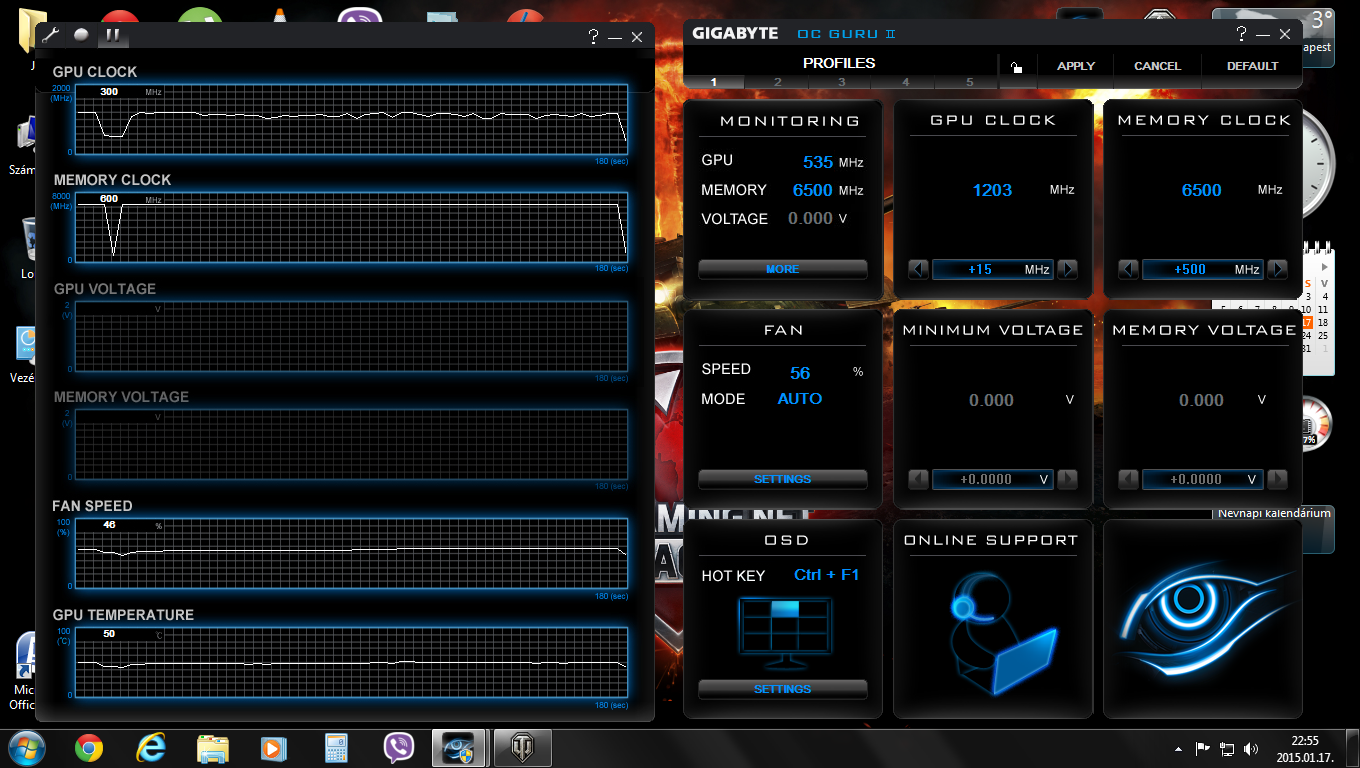
Task: Open help in OC Guru II window
Action: (x=1241, y=33)
